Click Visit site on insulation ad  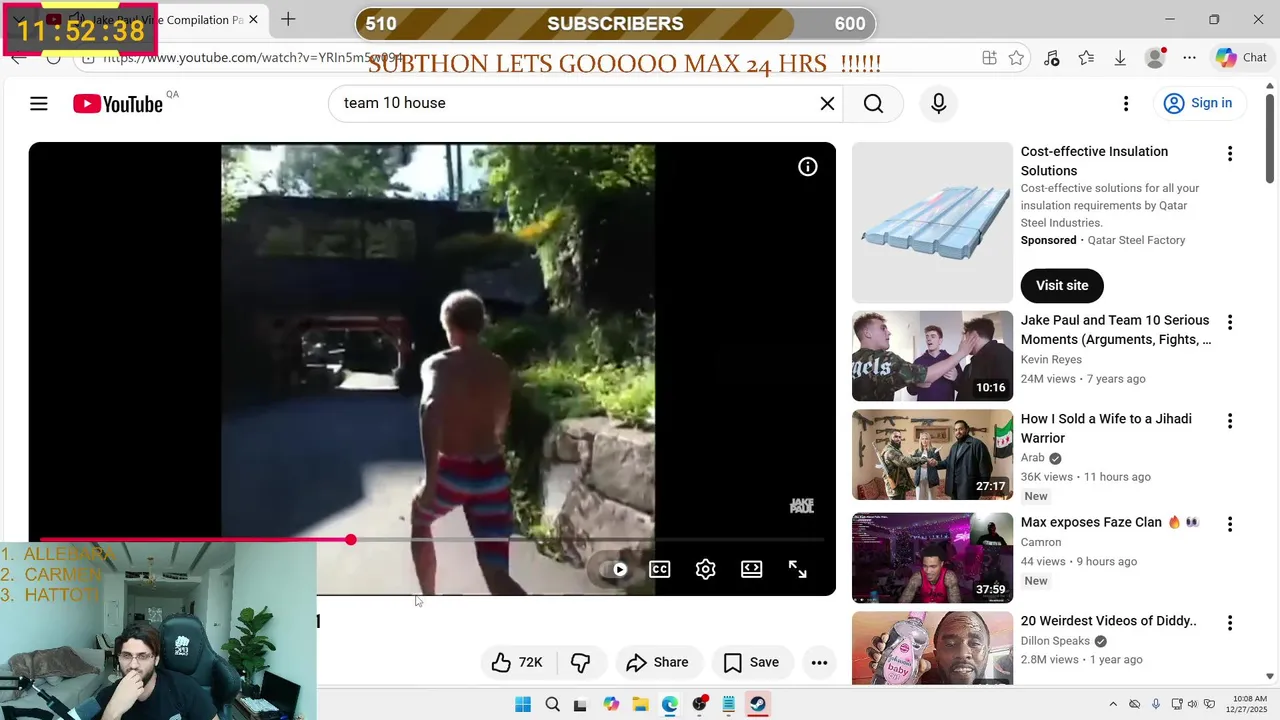pyautogui.click(x=1062, y=285)
